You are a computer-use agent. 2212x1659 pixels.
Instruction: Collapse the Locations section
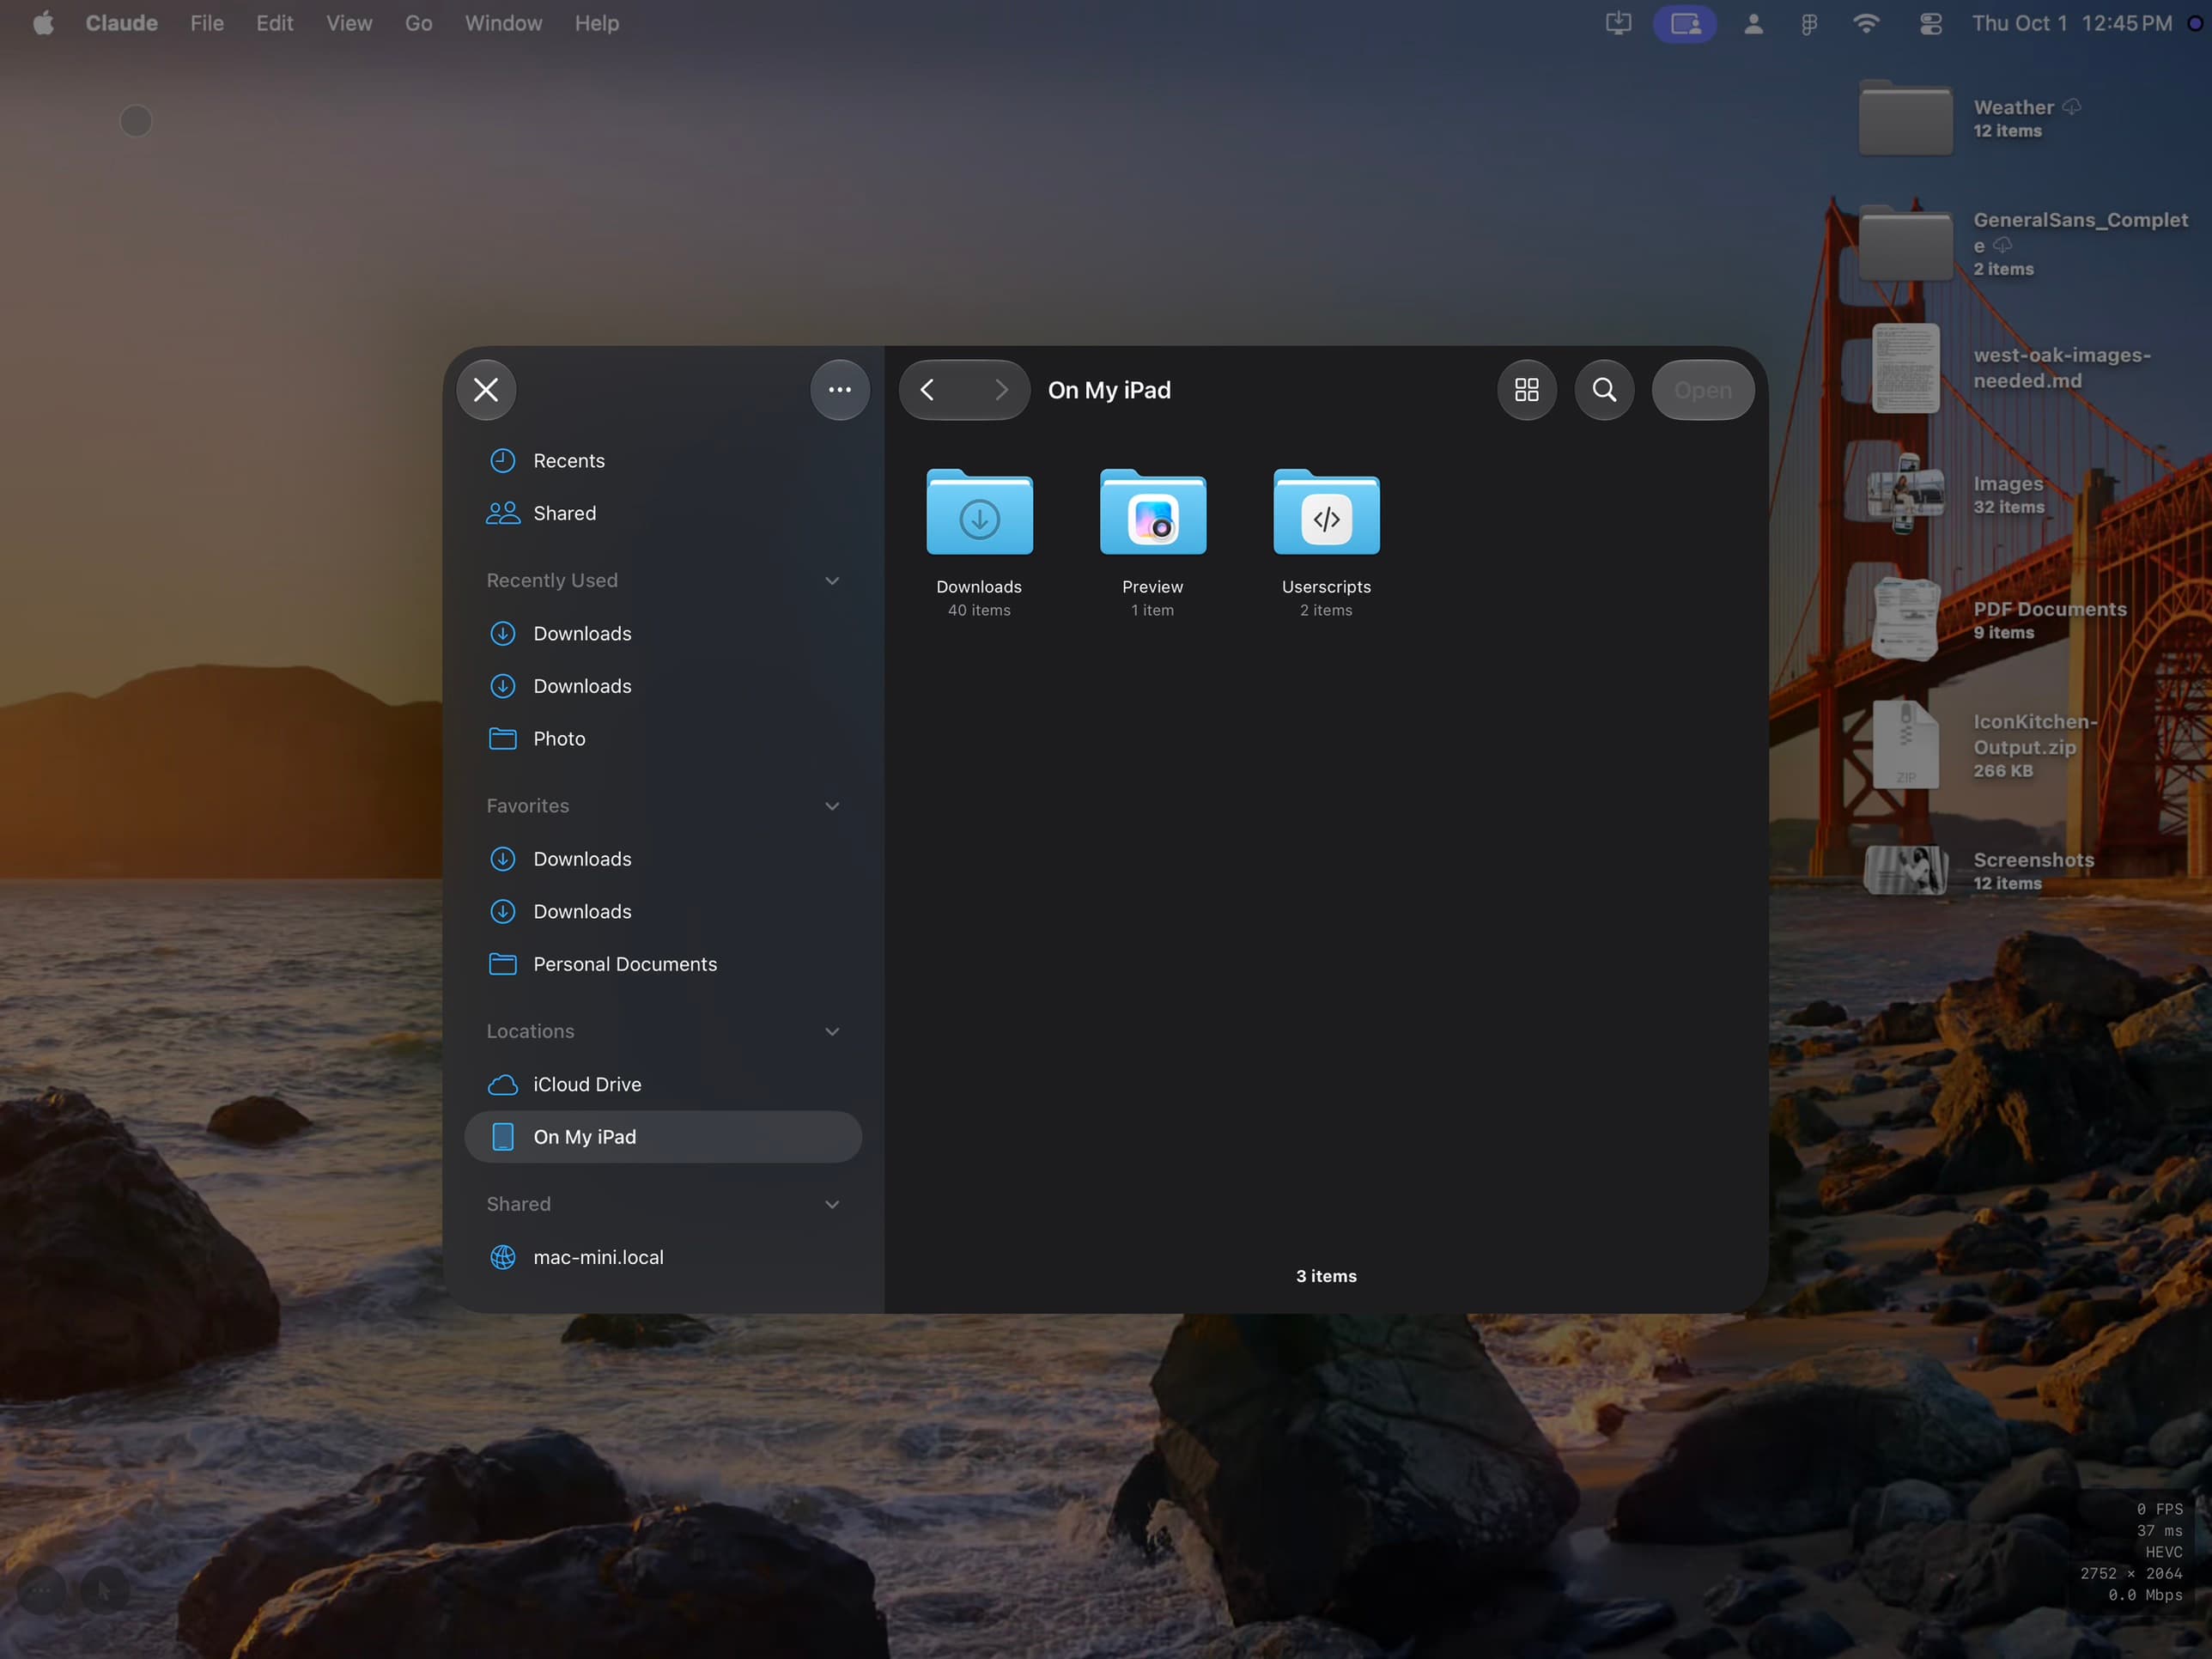tap(832, 1032)
